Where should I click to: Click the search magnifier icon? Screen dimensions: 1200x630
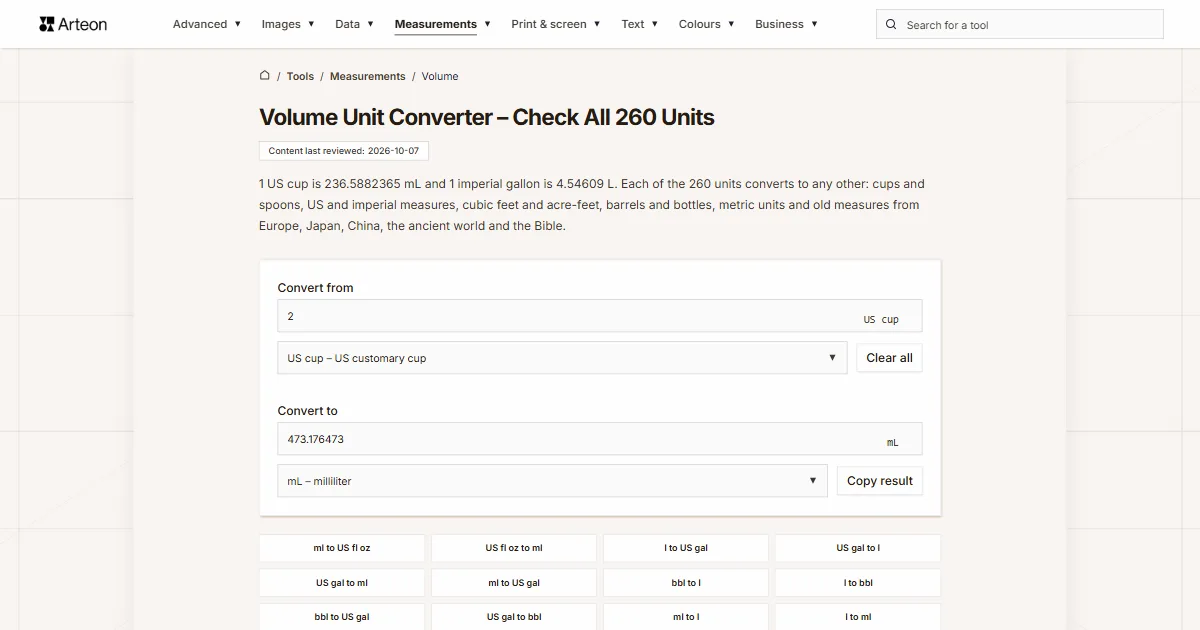tap(892, 24)
